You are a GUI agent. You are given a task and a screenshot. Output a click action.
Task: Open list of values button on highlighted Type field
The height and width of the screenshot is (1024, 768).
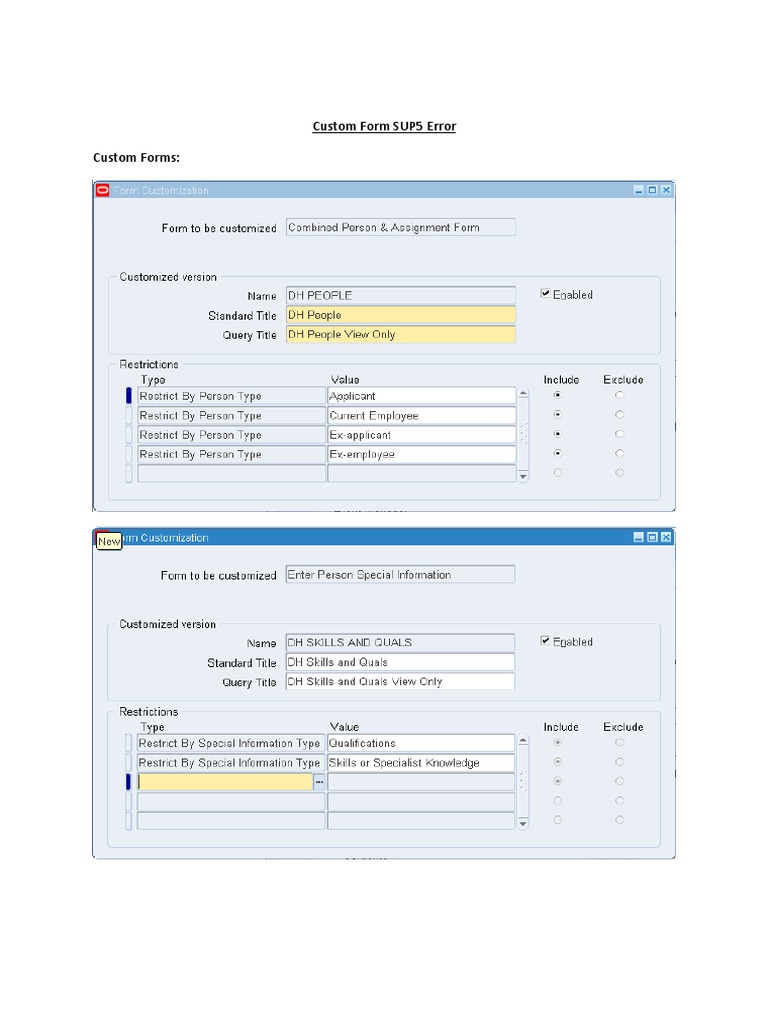point(319,782)
